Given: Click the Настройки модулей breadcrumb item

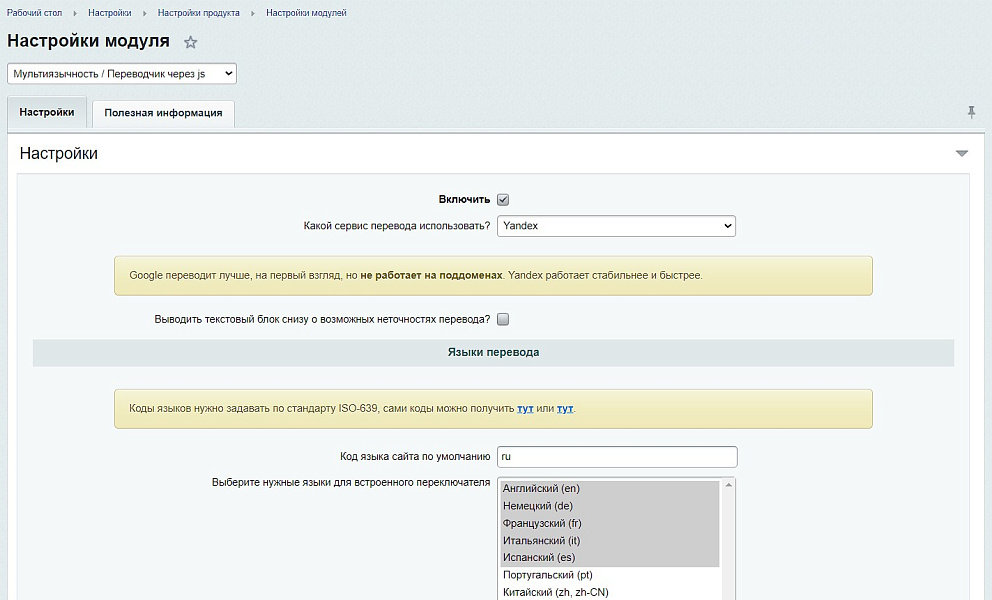Looking at the screenshot, I should 306,13.
